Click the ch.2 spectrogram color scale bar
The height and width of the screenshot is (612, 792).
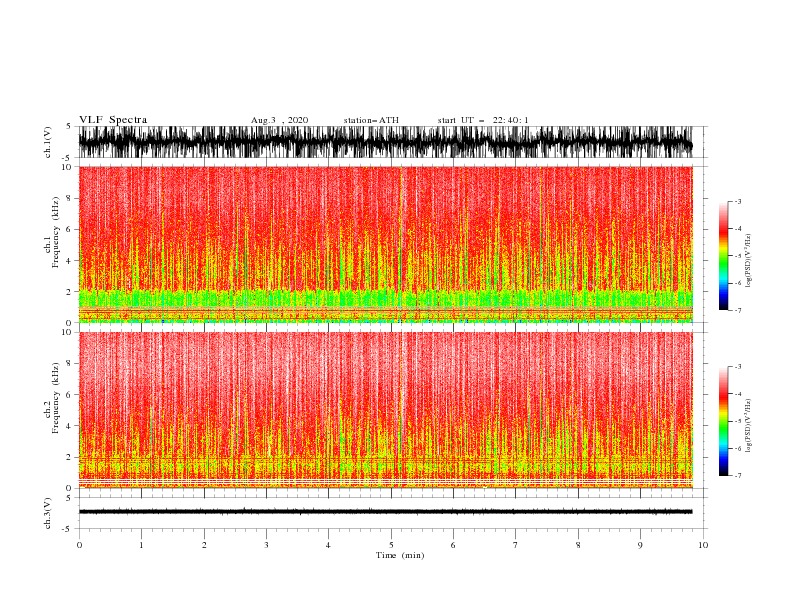723,421
